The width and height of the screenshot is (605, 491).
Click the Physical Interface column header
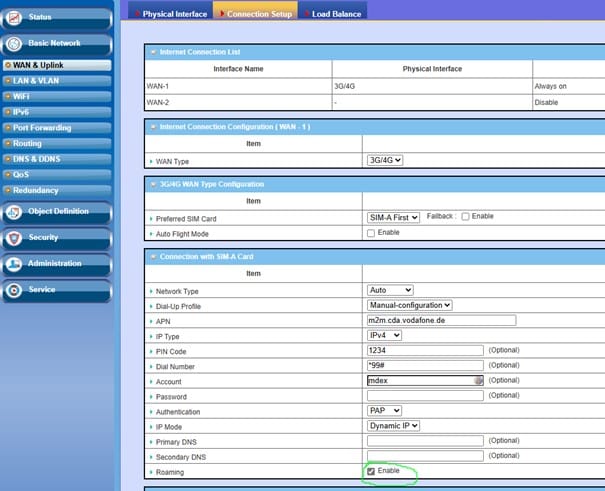tap(432, 69)
